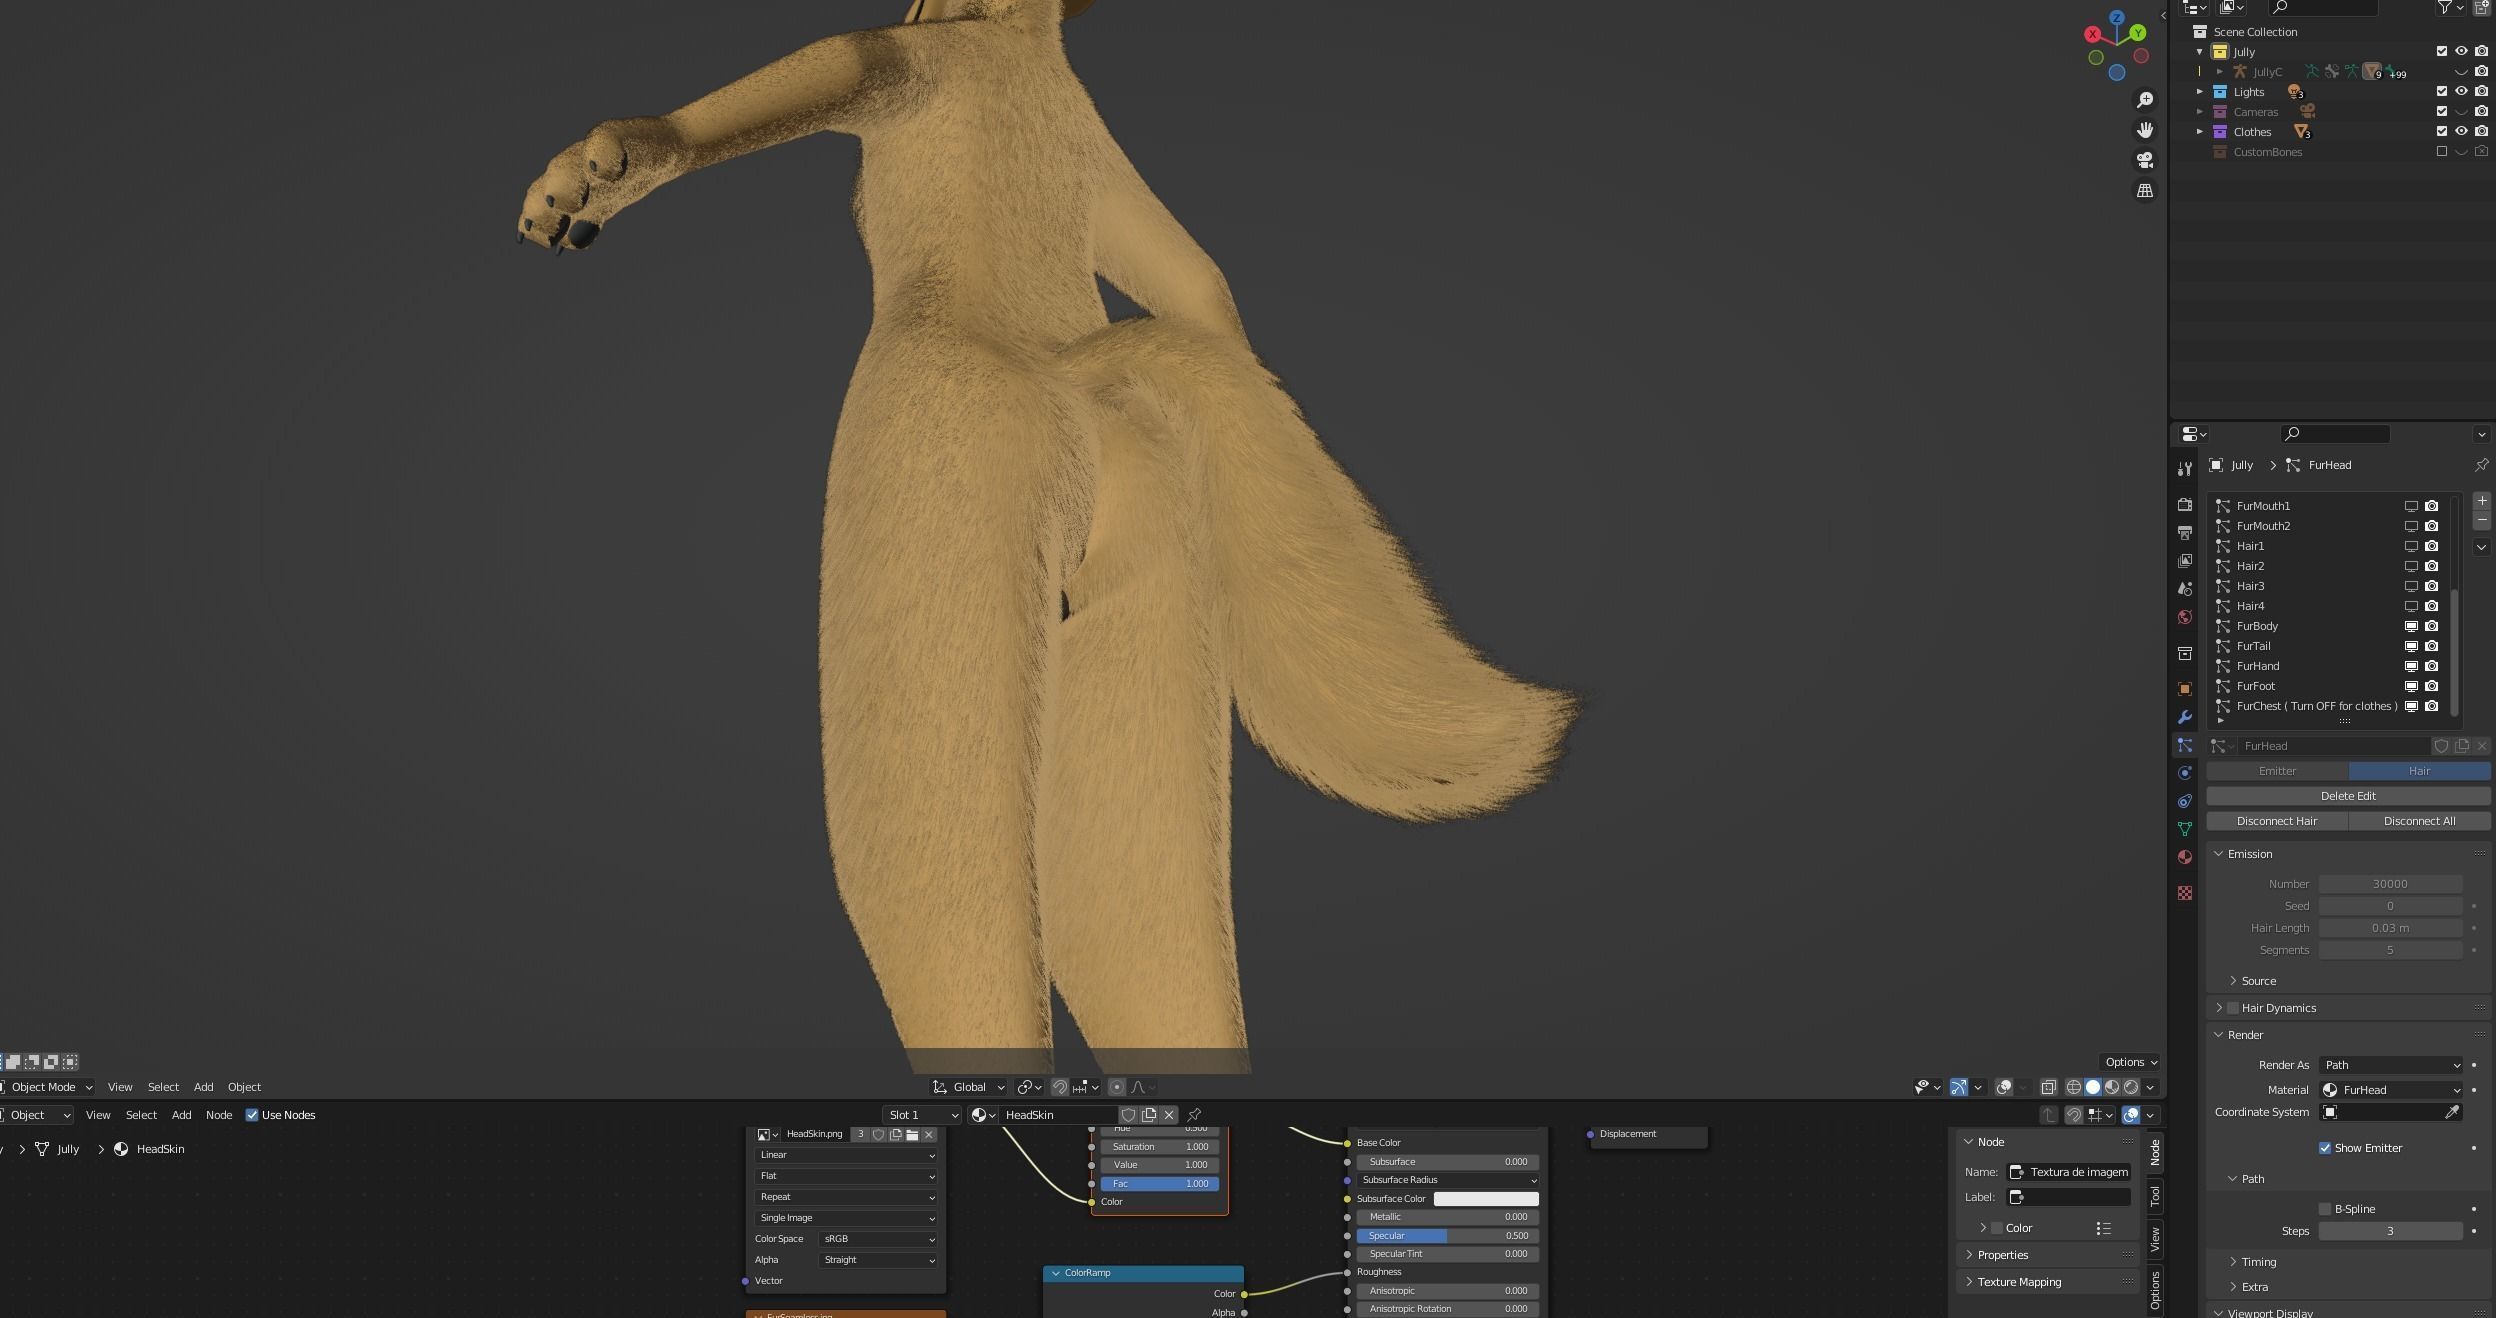Enable Hair Dynamics checkbox
Screen dimensions: 2496x1318
click(2233, 1008)
